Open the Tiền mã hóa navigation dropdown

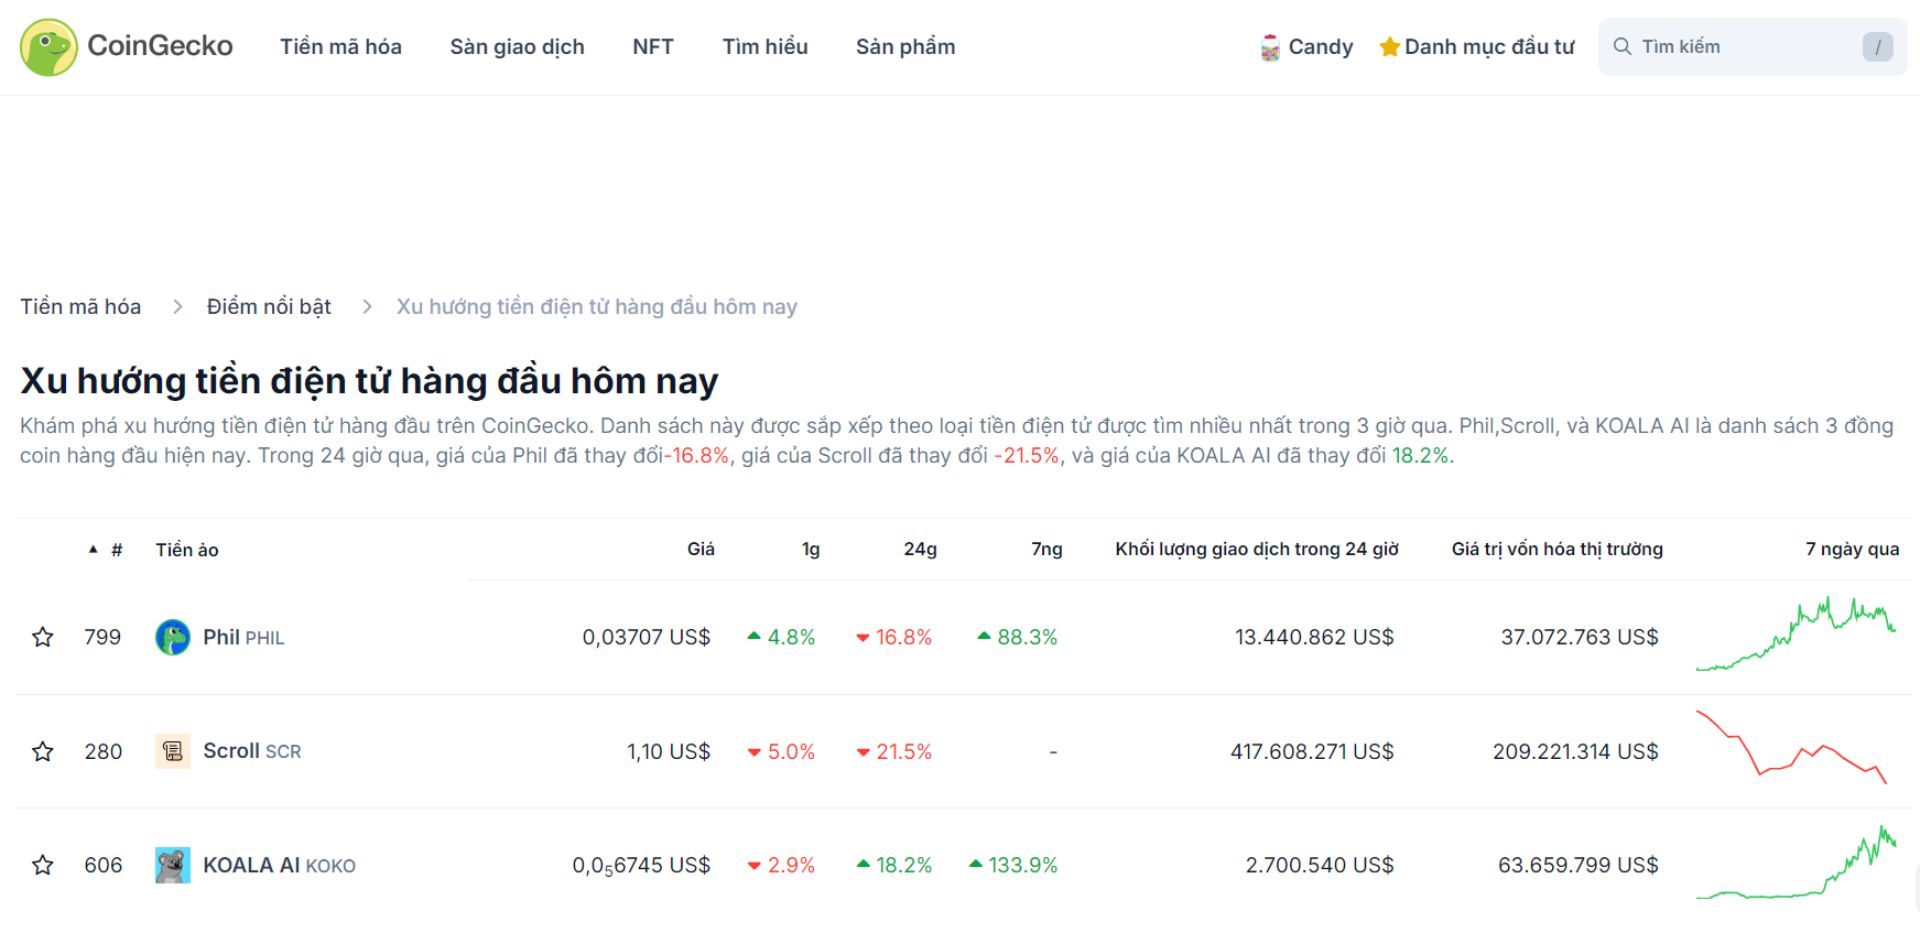(340, 46)
